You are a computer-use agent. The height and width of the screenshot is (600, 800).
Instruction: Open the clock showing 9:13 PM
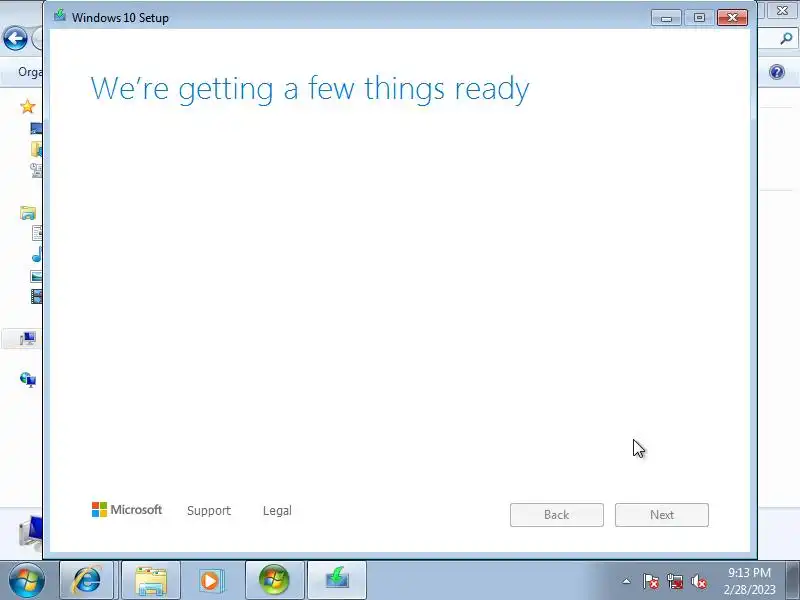(749, 581)
